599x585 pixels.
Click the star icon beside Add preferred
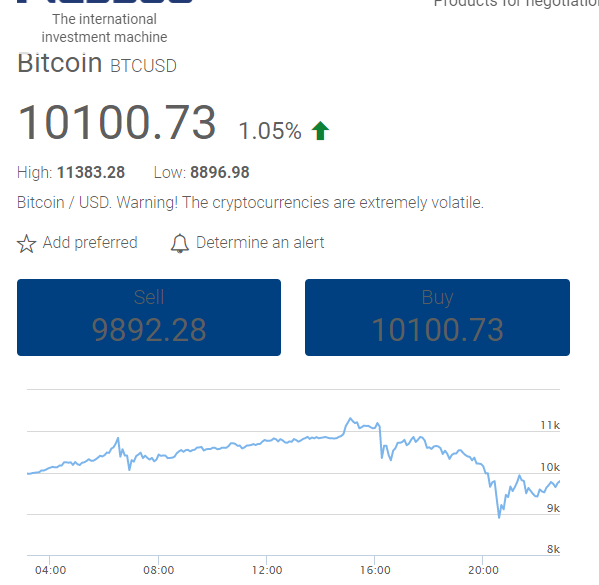coord(26,243)
